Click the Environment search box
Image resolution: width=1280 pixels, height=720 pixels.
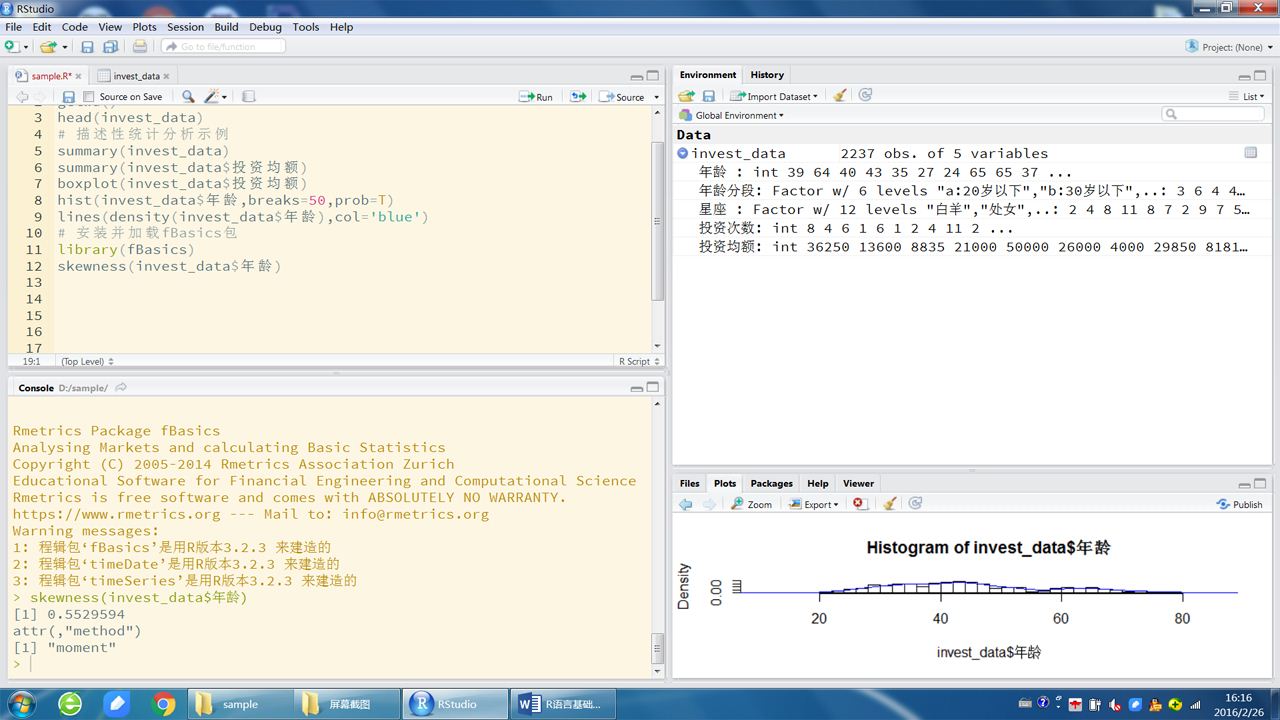pos(1213,114)
